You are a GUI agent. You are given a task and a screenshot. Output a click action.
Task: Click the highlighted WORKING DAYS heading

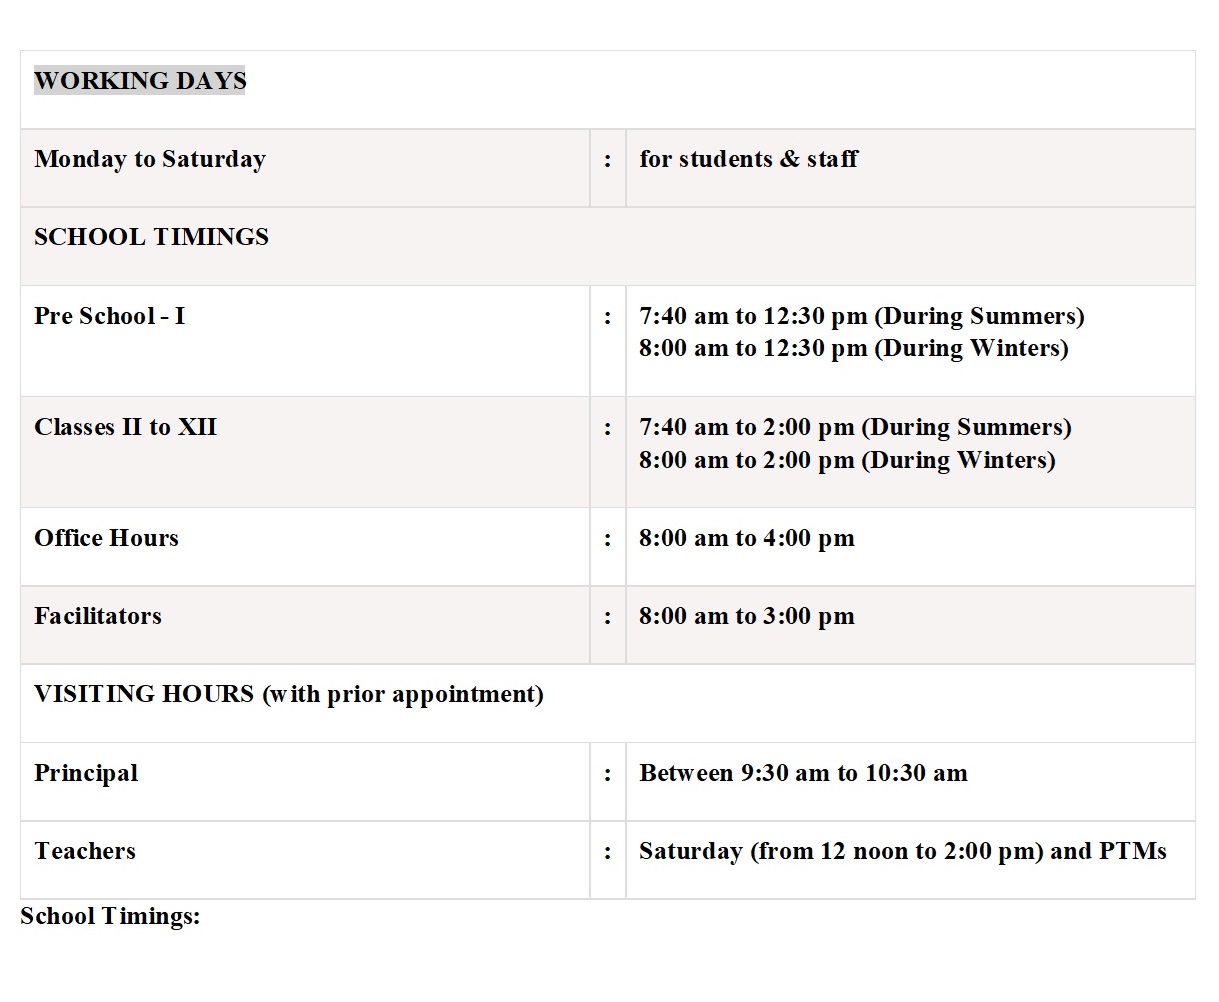click(x=140, y=81)
